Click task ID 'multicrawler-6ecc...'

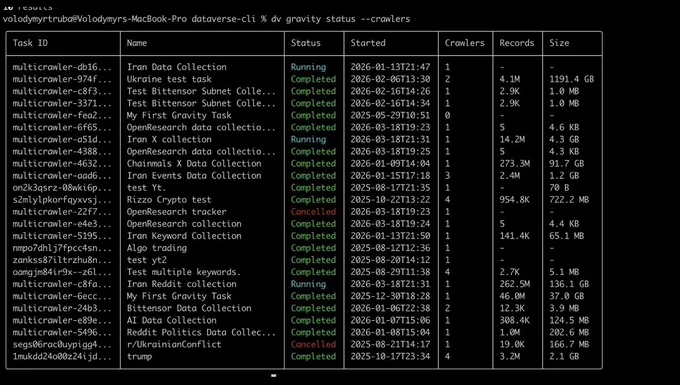point(62,297)
